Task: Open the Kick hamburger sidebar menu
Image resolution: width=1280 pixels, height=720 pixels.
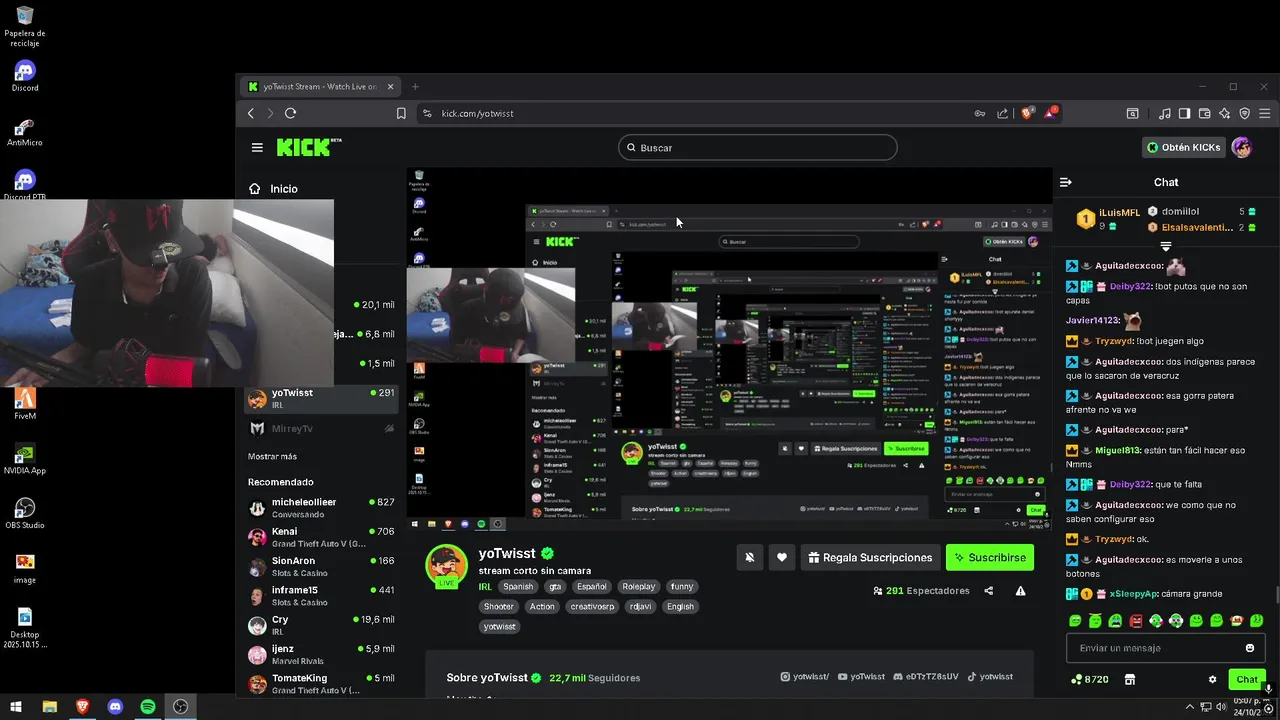Action: point(257,148)
